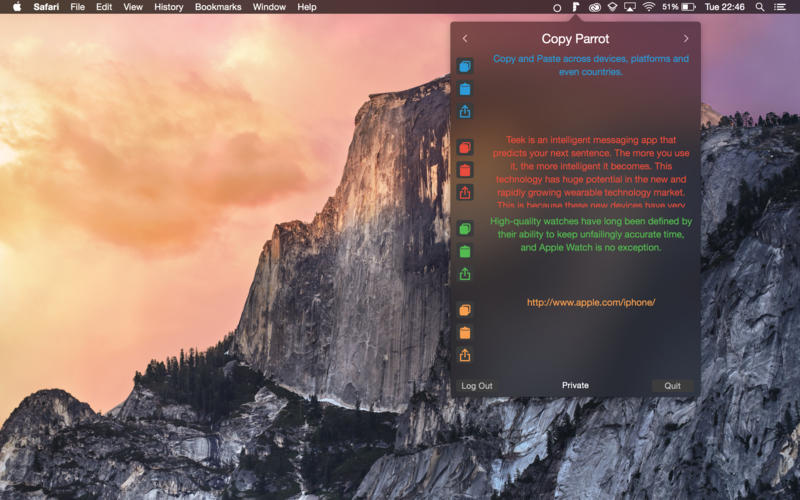The width and height of the screenshot is (800, 500).
Task: Click the blue paste clipboard icon
Action: [465, 89]
